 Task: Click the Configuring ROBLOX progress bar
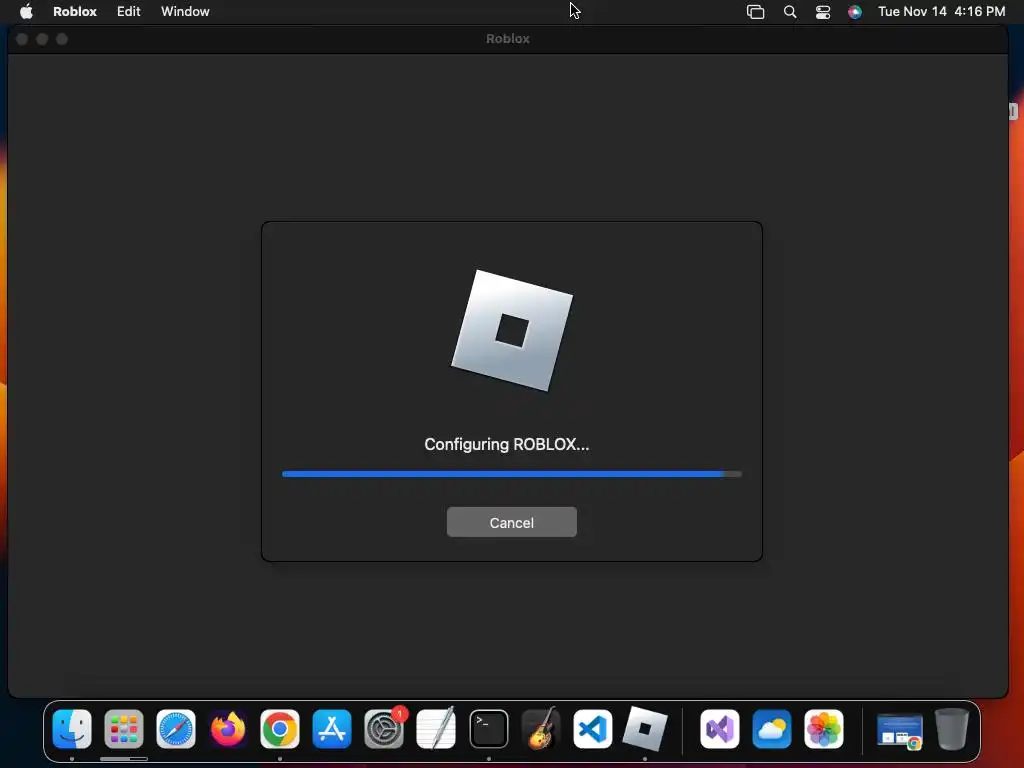(x=511, y=474)
